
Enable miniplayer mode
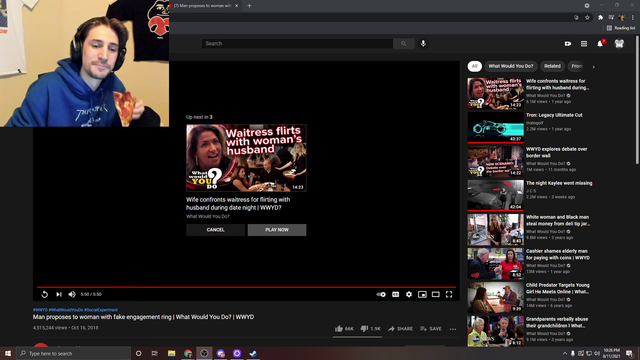pyautogui.click(x=422, y=294)
